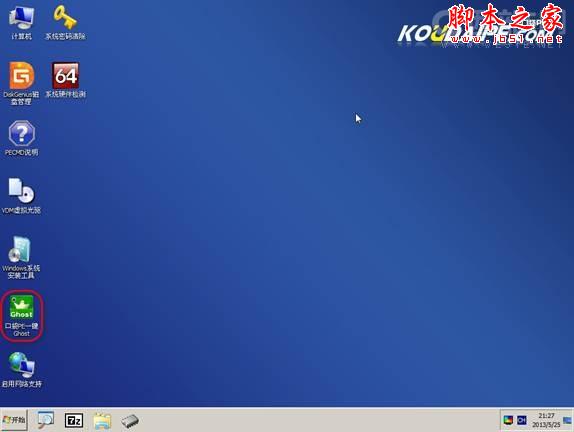Open the clock showing 21:27
The width and height of the screenshot is (574, 432).
coord(546,420)
